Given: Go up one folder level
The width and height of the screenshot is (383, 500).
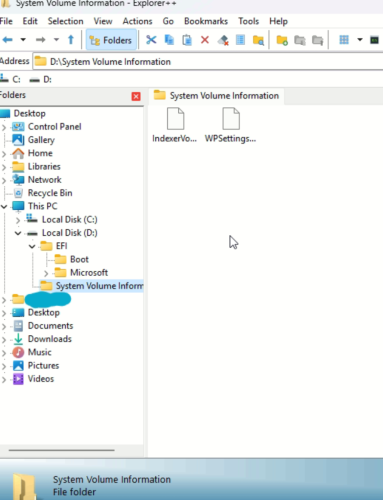Looking at the screenshot, I should pos(71,40).
